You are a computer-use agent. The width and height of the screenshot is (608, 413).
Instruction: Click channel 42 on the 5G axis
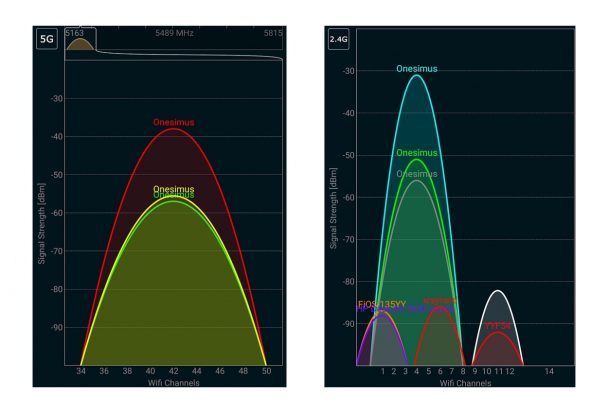173,371
